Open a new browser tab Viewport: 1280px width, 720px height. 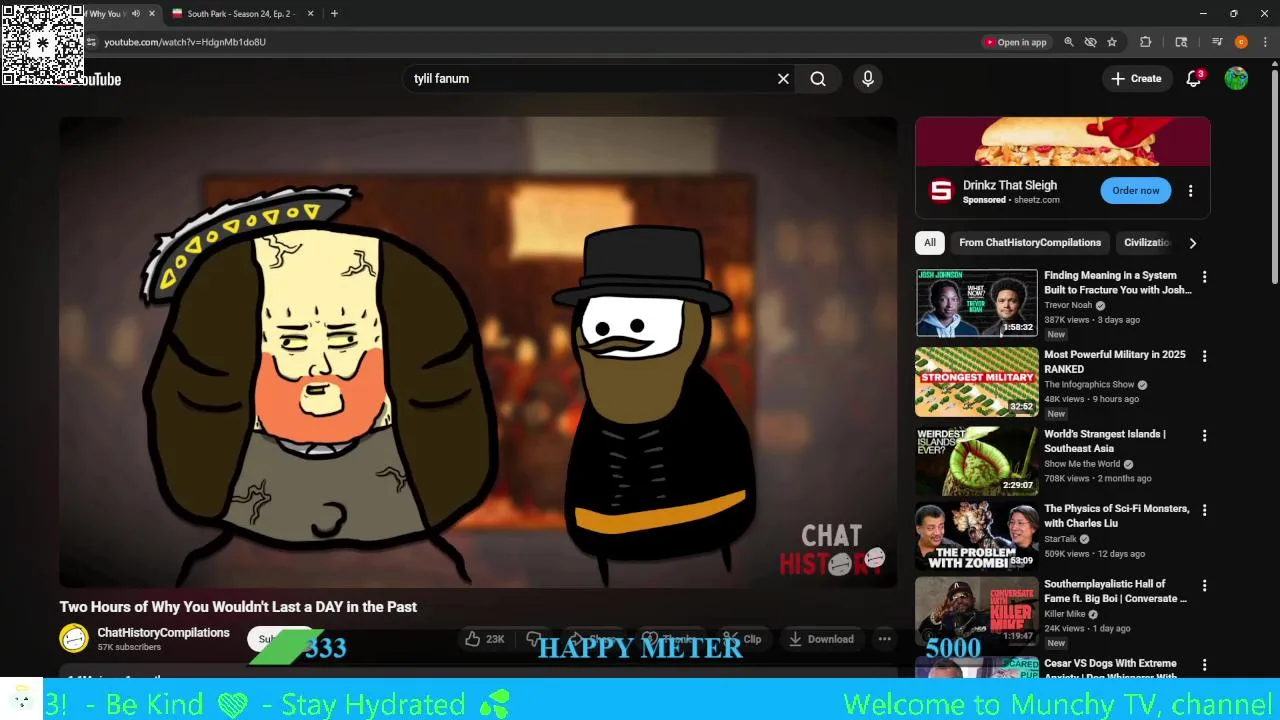[334, 14]
